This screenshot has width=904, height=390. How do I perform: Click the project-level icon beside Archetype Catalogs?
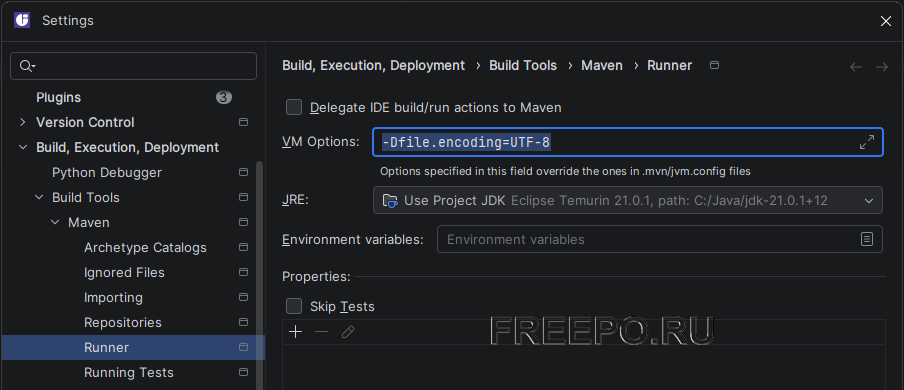click(243, 248)
